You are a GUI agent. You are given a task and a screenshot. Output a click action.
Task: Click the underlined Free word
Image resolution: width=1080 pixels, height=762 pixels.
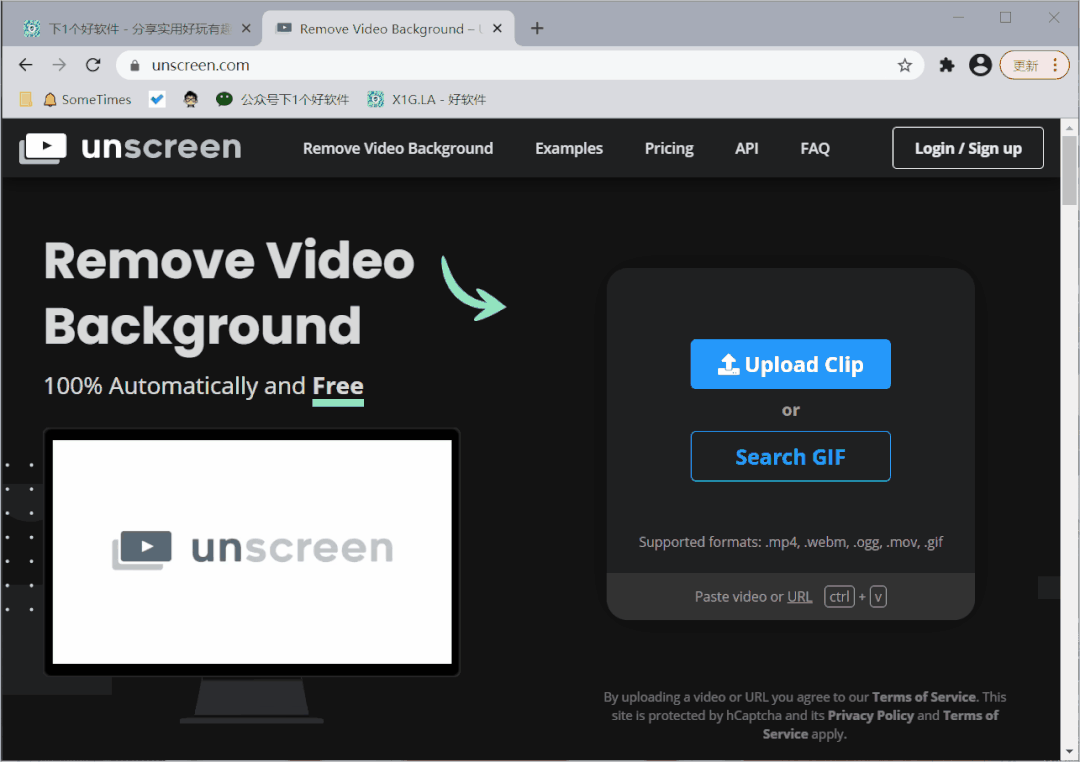[x=338, y=387]
